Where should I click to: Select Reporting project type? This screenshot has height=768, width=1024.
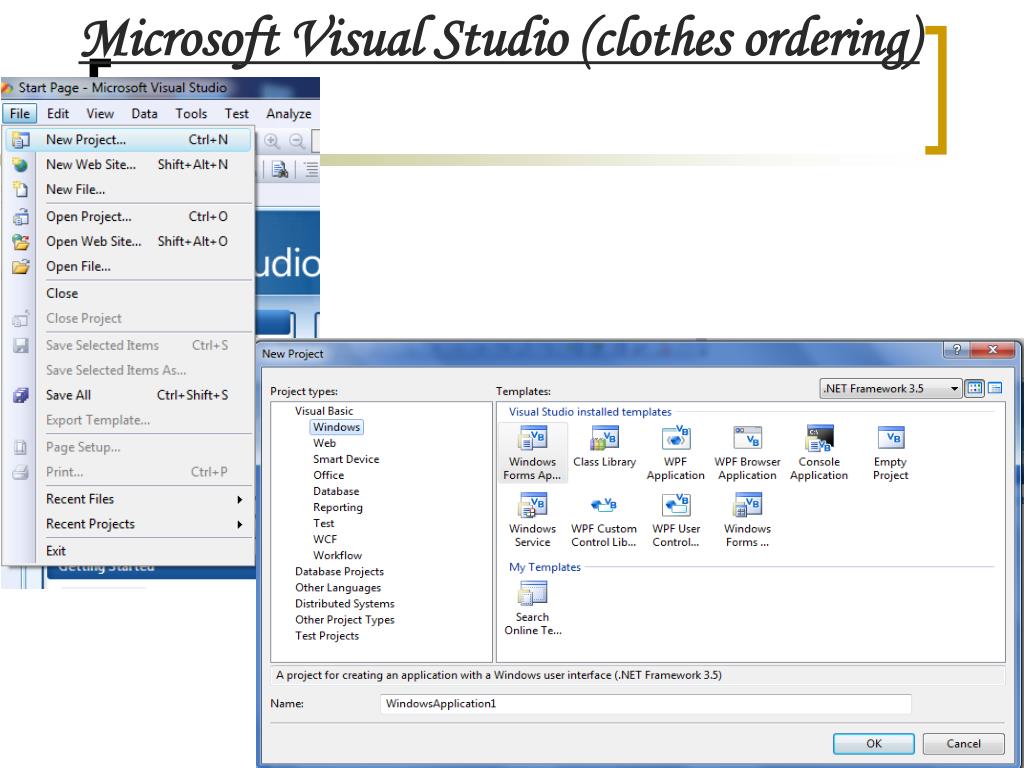tap(338, 507)
